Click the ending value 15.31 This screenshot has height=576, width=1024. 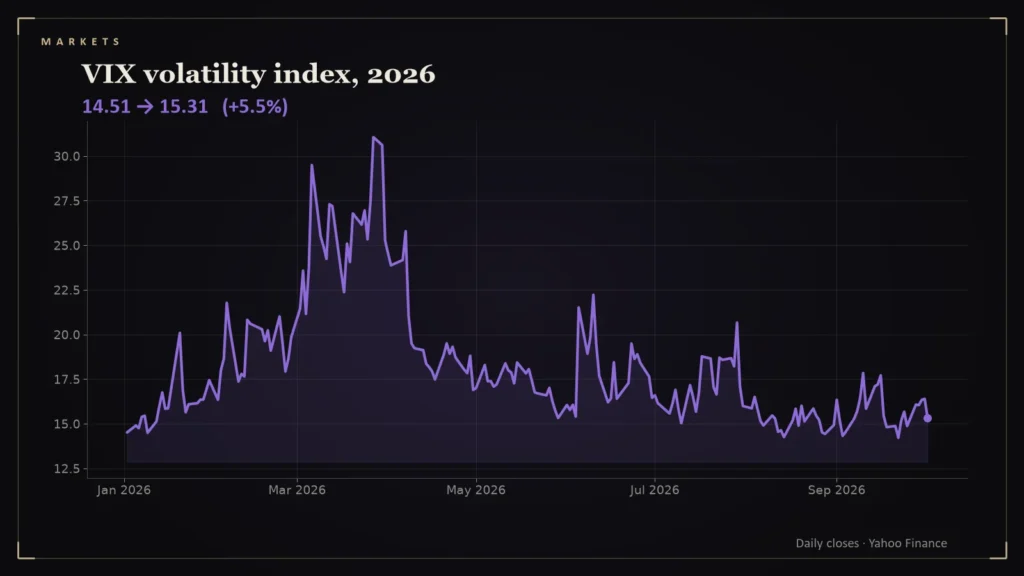(184, 106)
